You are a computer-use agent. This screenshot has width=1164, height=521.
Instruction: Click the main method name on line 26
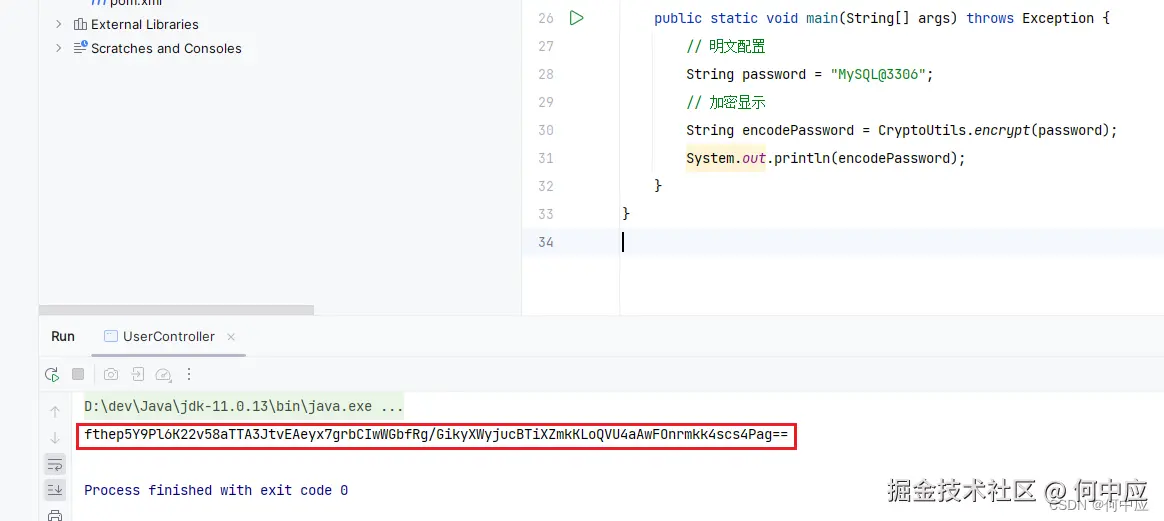coord(822,19)
